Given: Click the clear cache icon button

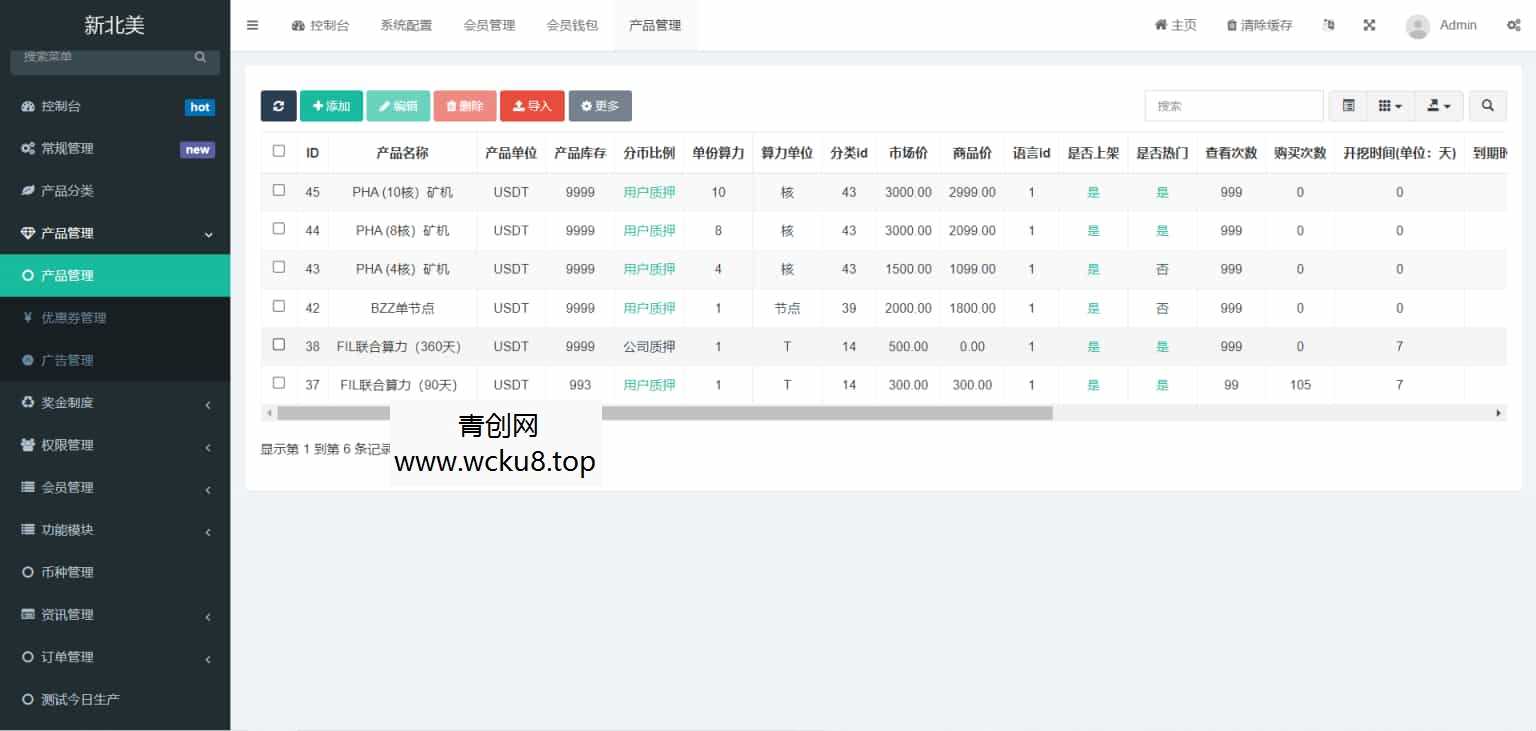Looking at the screenshot, I should coord(1257,25).
